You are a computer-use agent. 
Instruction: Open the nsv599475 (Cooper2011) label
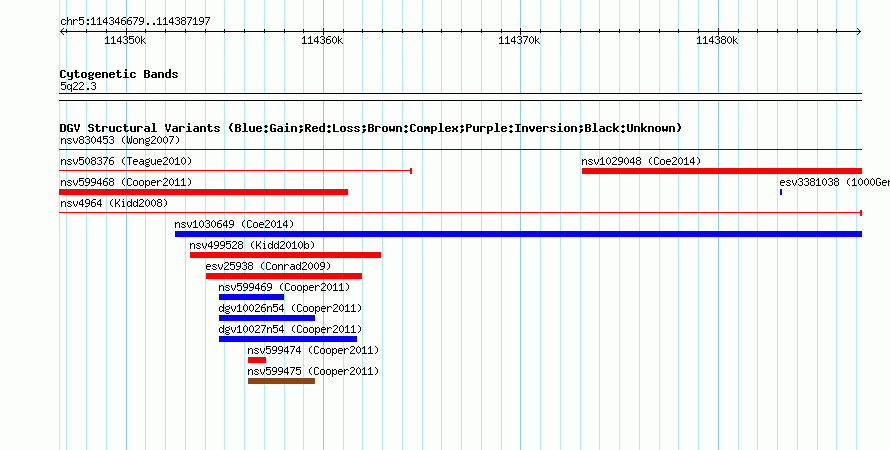tap(313, 371)
